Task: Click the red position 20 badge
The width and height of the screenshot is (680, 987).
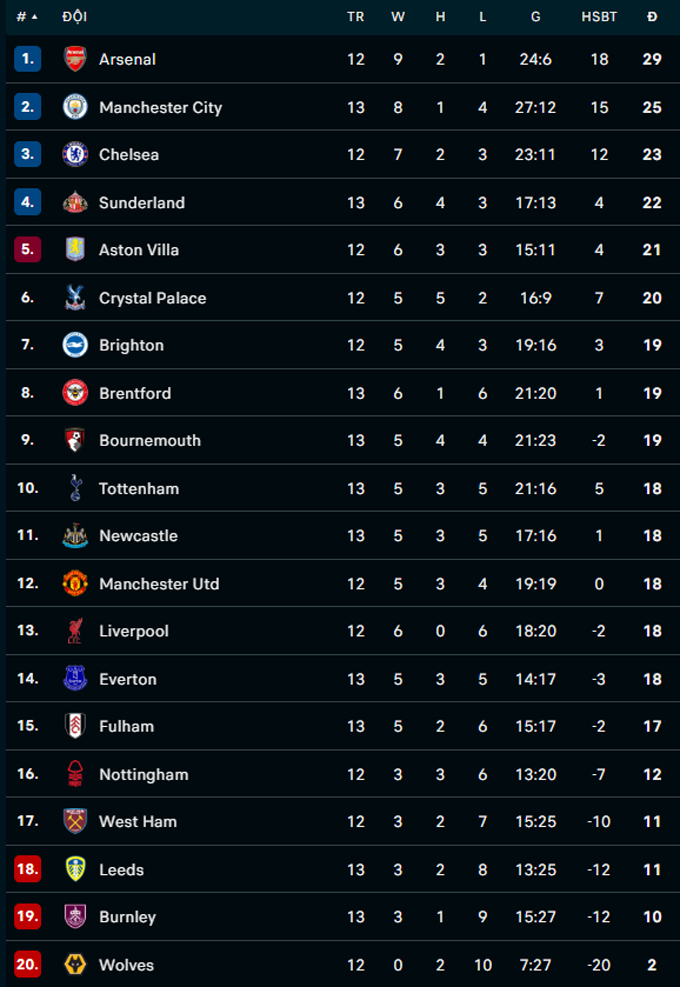Action: pyautogui.click(x=27, y=965)
